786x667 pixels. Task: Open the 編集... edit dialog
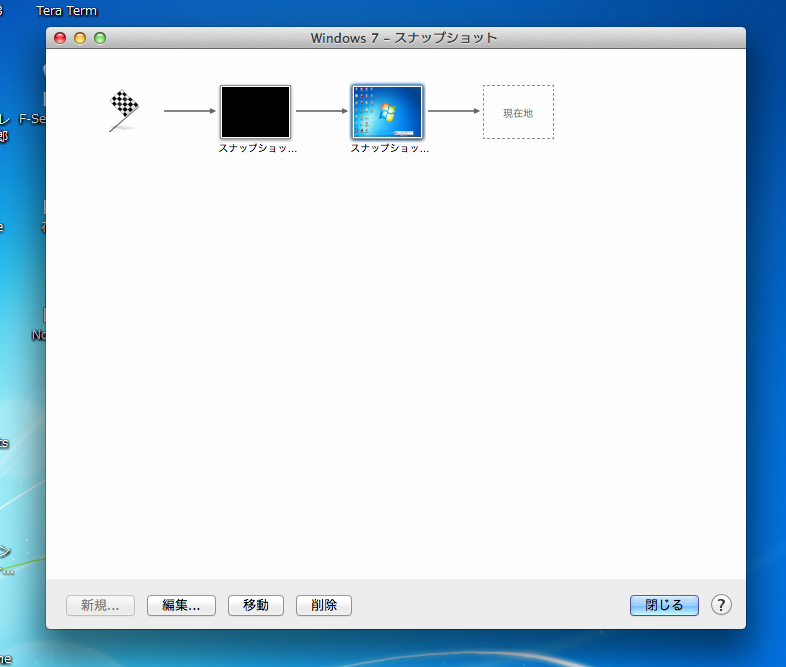click(x=181, y=605)
